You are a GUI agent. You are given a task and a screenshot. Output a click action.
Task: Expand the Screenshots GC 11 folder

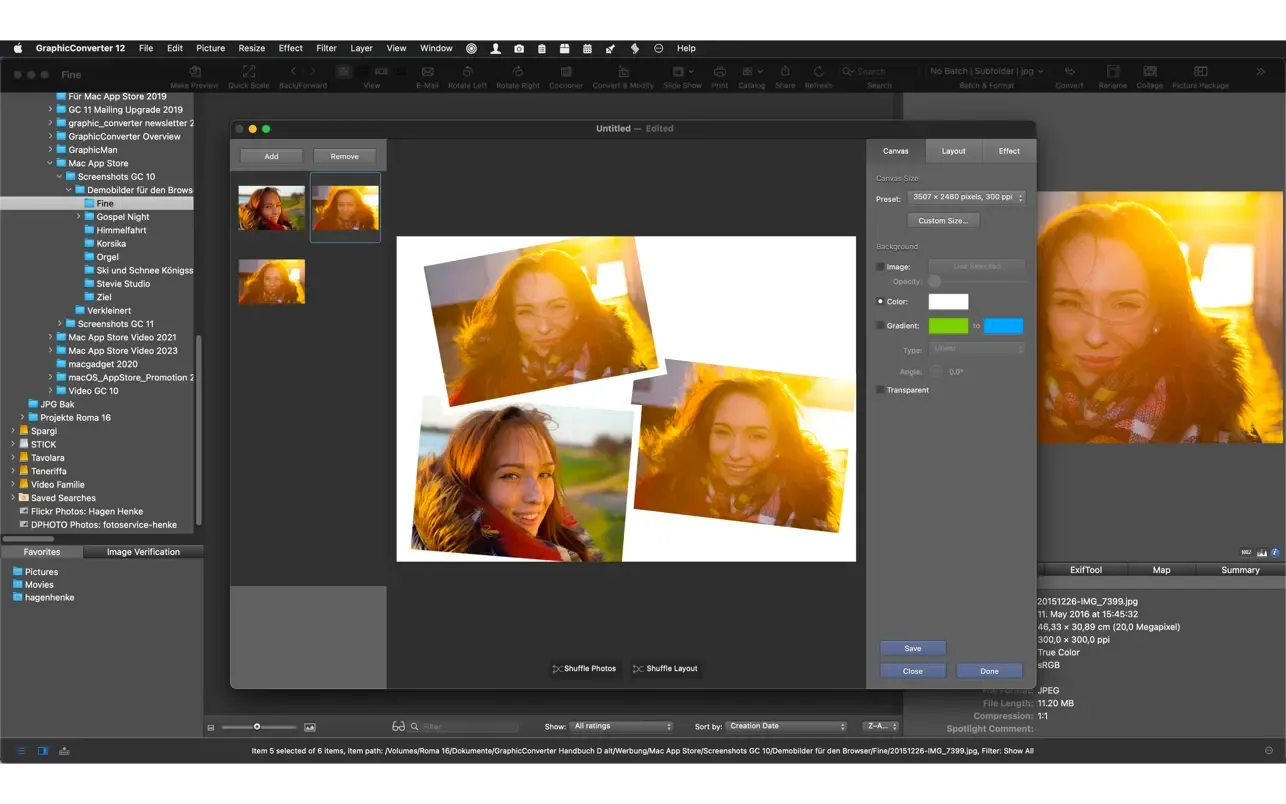(x=60, y=323)
